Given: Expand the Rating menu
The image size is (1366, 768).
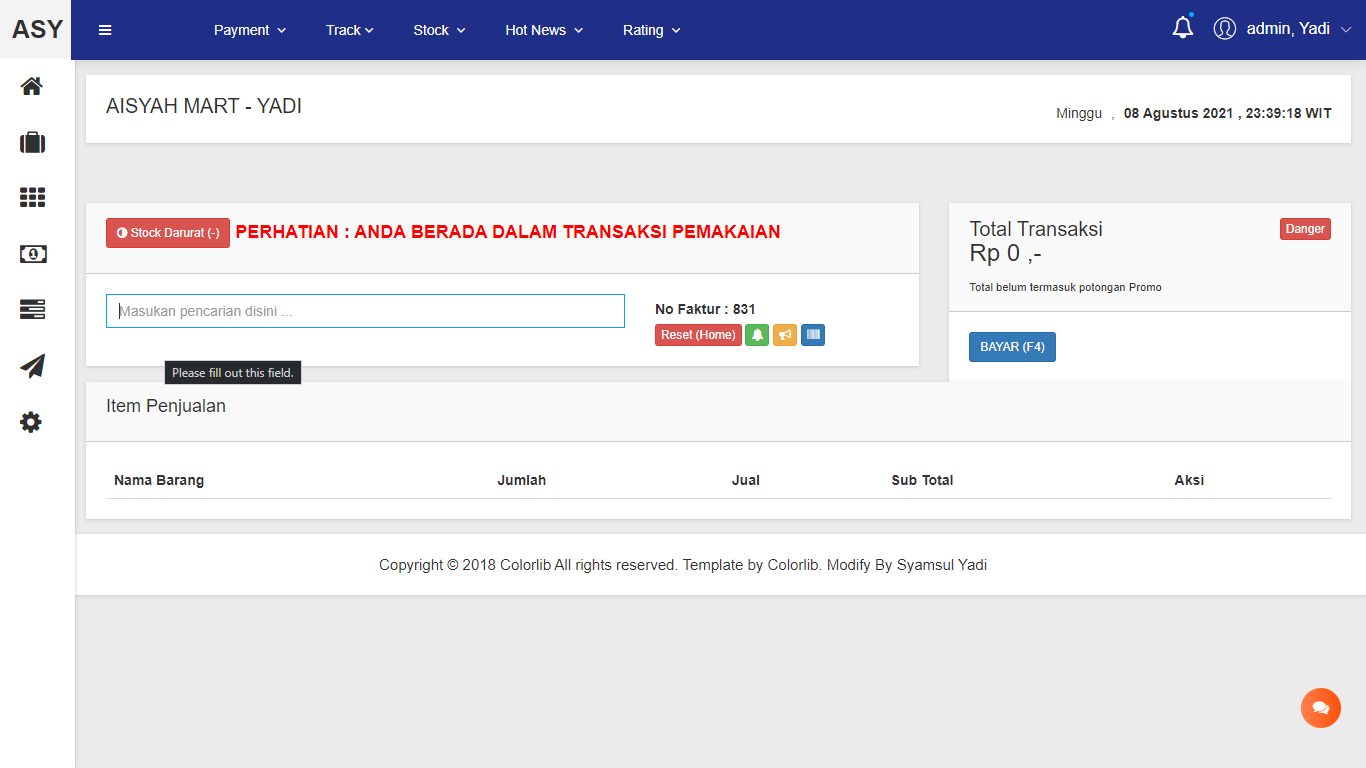Looking at the screenshot, I should click(x=651, y=30).
